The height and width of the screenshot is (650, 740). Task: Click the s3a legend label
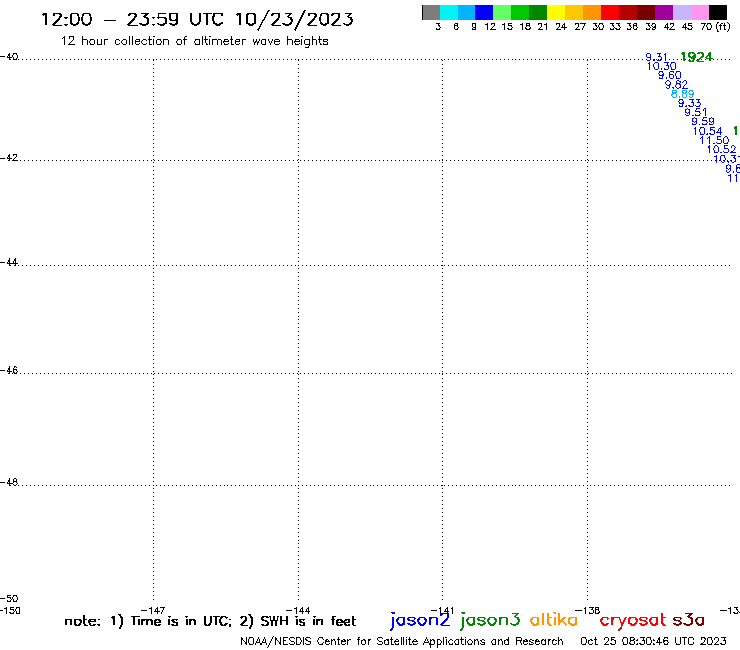pos(689,620)
